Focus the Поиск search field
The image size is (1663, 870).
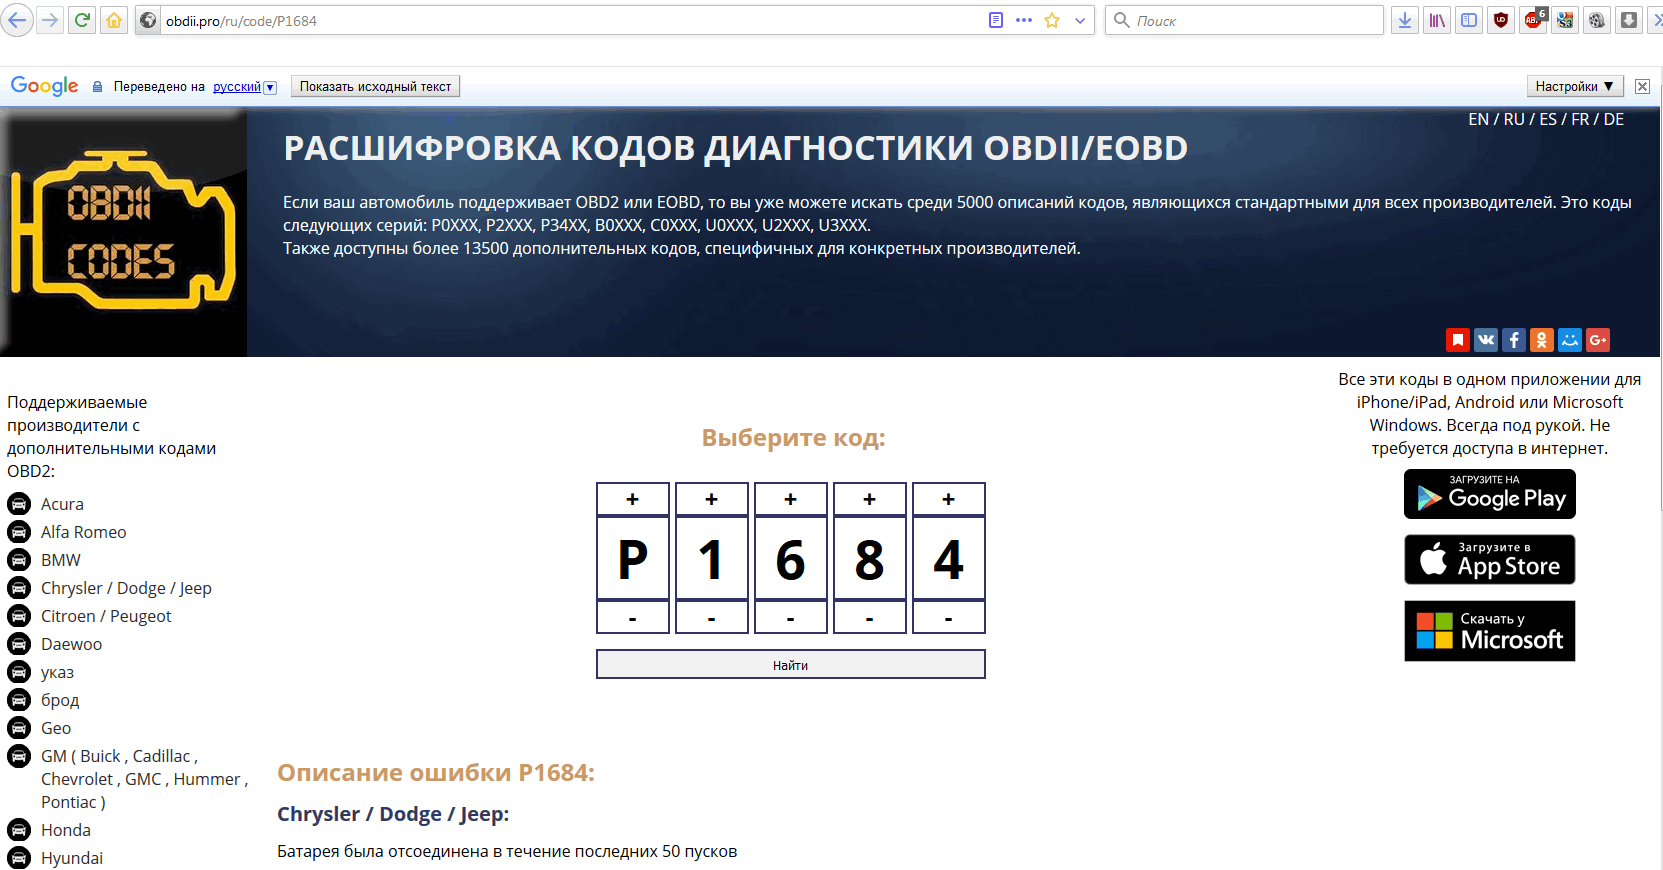pos(1244,20)
